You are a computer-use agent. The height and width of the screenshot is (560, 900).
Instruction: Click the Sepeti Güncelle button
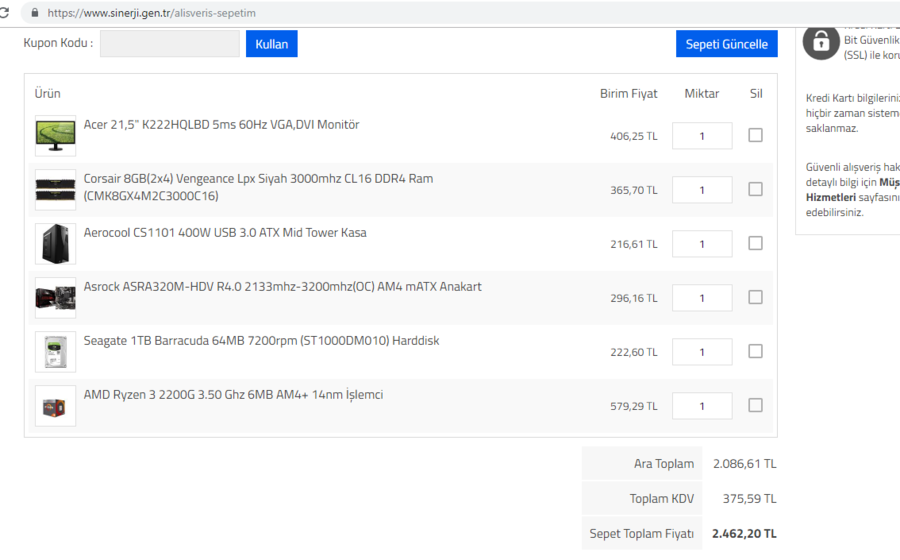pos(727,44)
